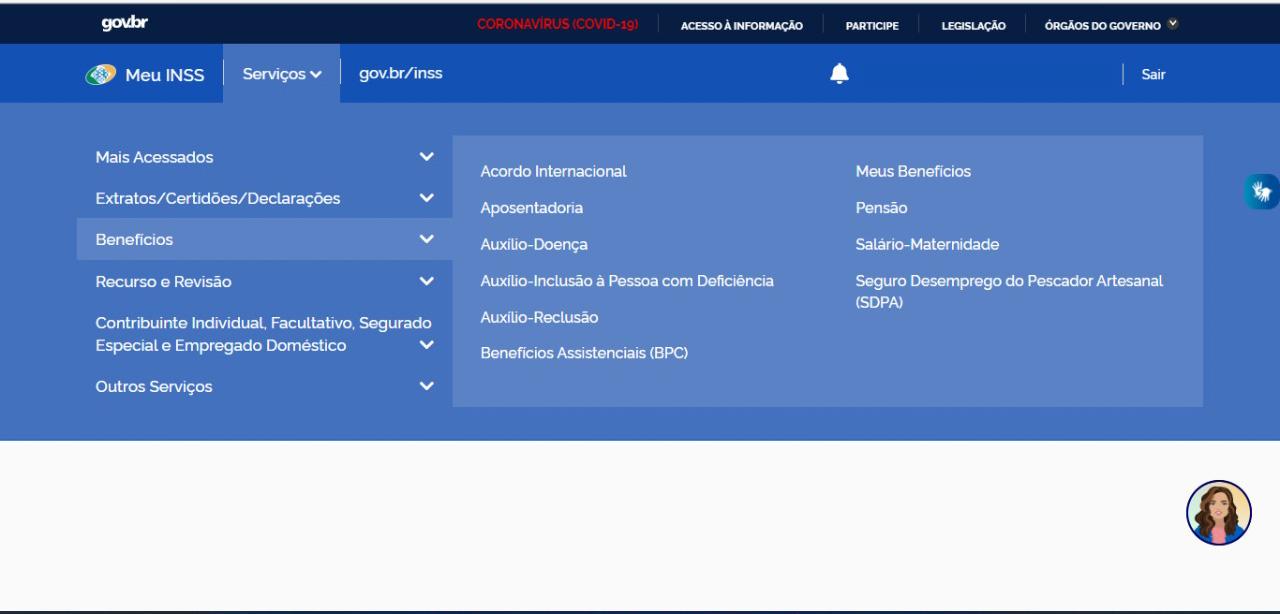Select Contribuinte Individual, Facultativo category
Image resolution: width=1280 pixels, height=614 pixels.
[x=263, y=334]
